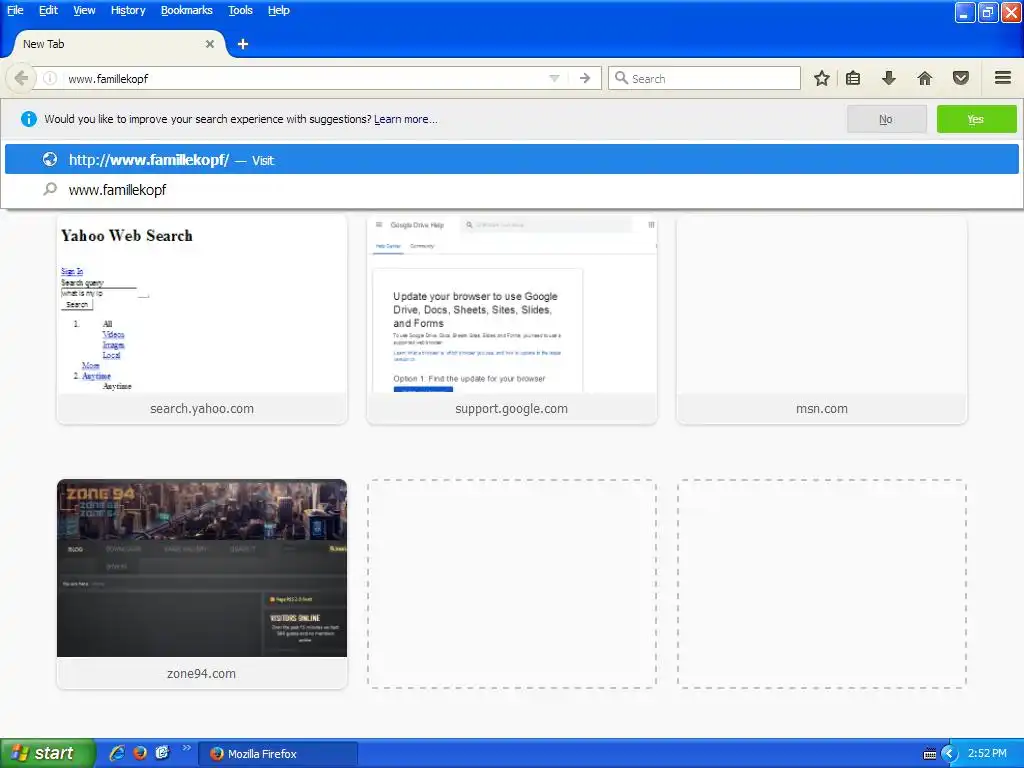1024x768 pixels.
Task: Open a new tab with plus button
Action: [243, 44]
